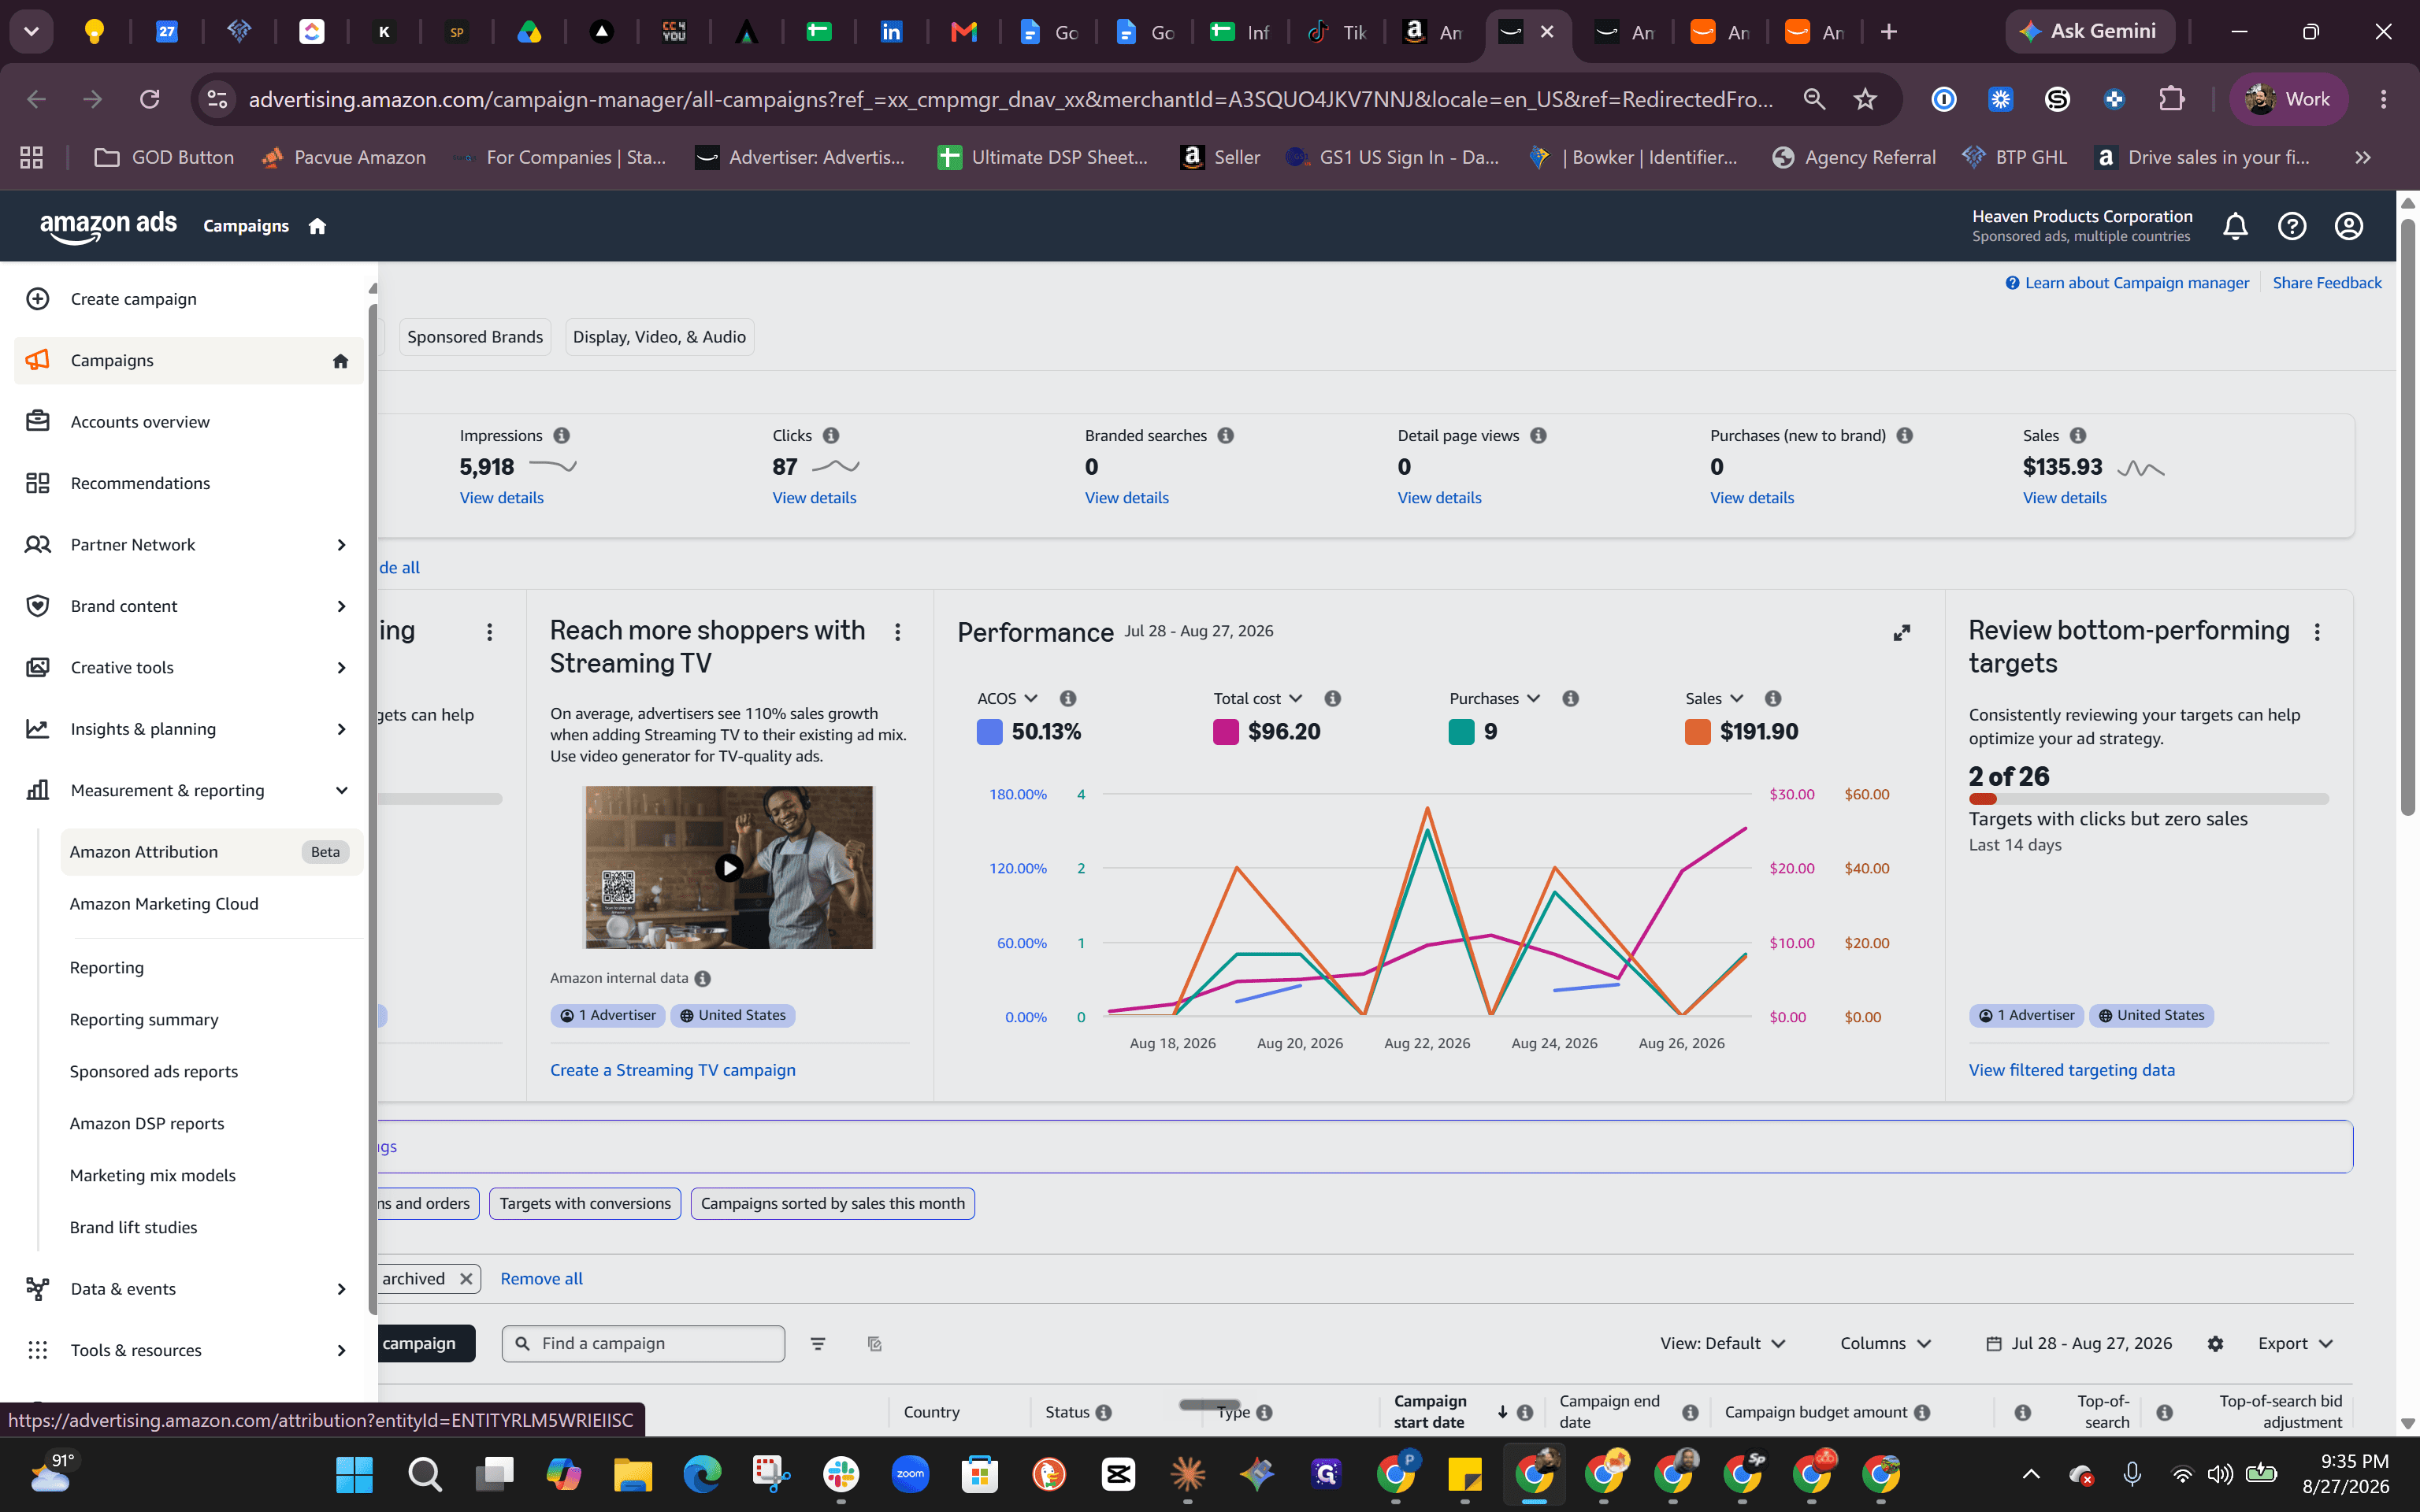This screenshot has height=1512, width=2420.
Task: Switch to the Sponsored Brands tab
Action: (x=475, y=337)
